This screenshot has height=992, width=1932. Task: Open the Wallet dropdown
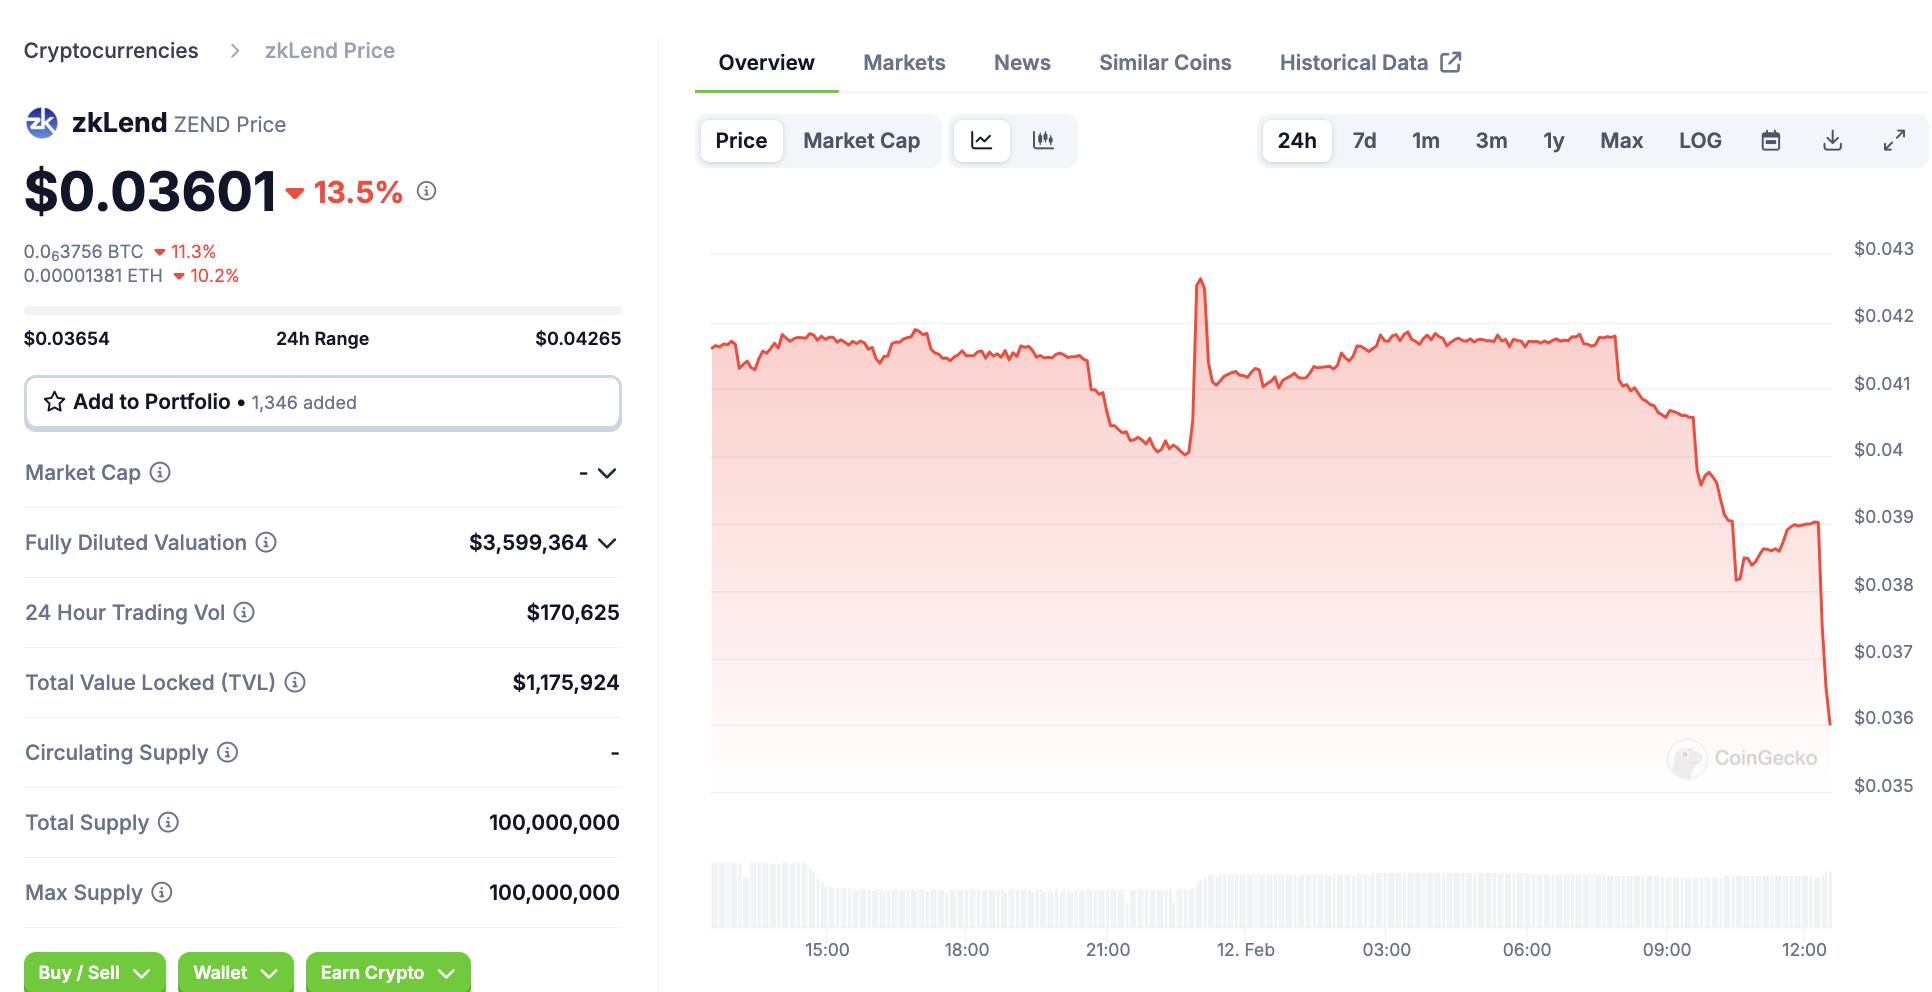click(x=236, y=973)
